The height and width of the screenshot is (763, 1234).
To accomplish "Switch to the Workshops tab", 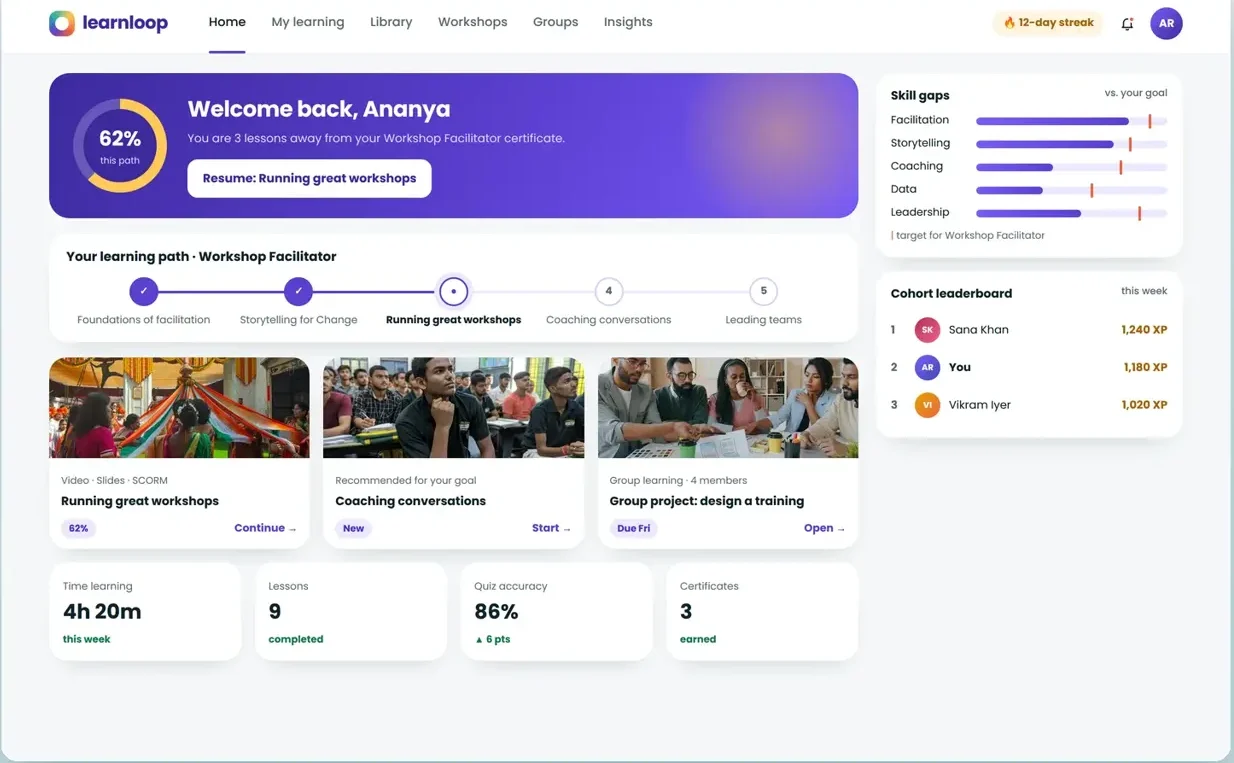I will coord(472,22).
